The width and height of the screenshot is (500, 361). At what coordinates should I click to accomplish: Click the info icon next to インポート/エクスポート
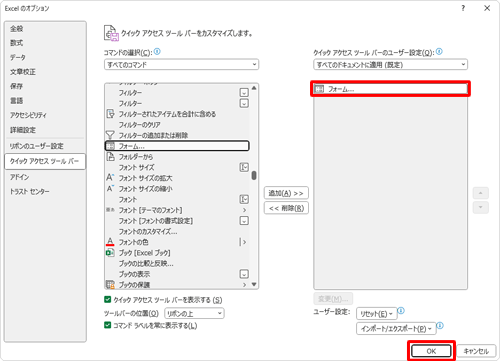click(x=440, y=326)
